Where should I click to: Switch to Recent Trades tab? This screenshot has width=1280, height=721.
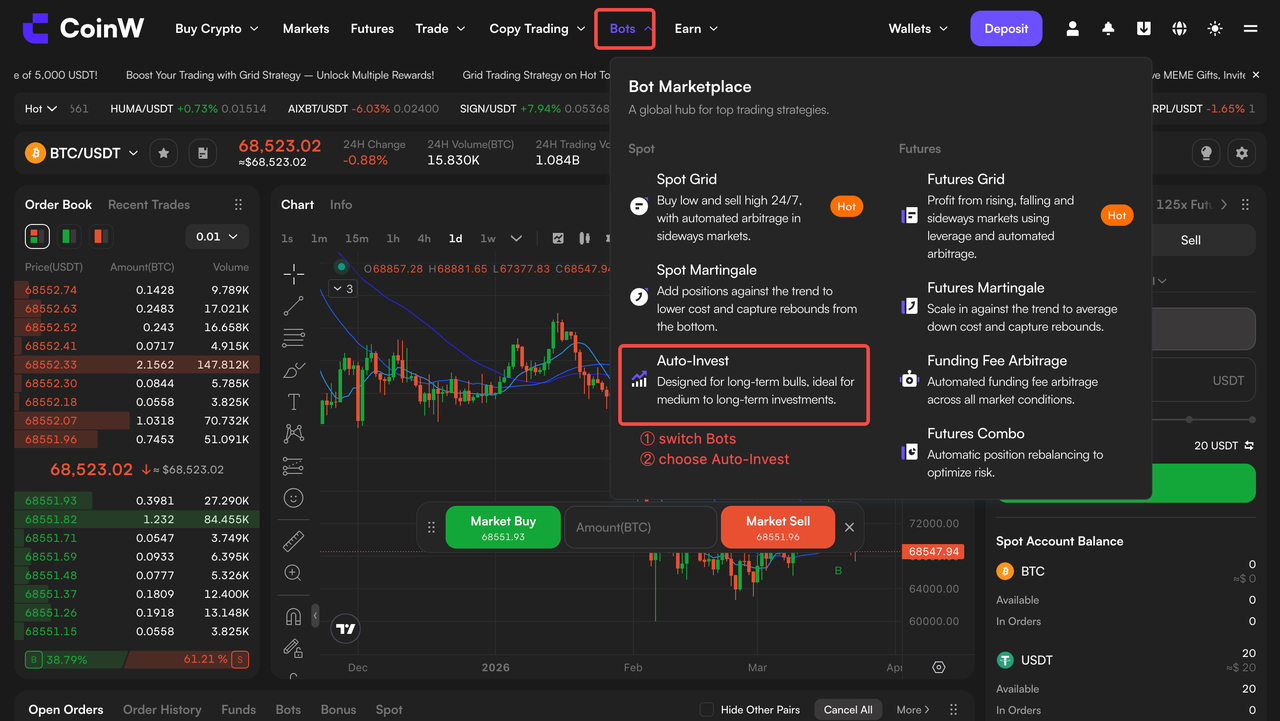point(149,205)
